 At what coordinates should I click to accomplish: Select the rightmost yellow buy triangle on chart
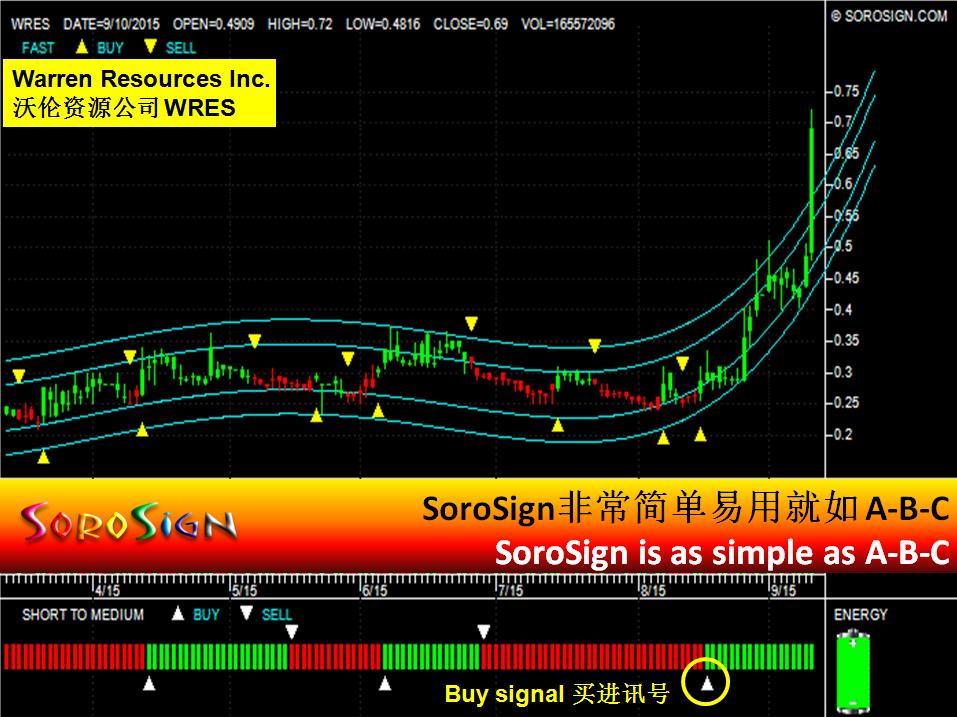point(701,434)
